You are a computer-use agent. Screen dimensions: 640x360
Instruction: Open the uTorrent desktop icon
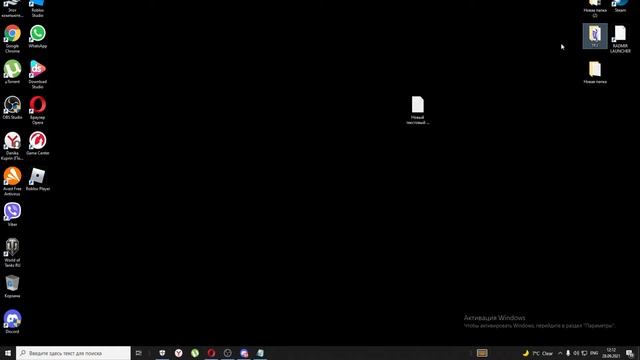(x=12, y=72)
